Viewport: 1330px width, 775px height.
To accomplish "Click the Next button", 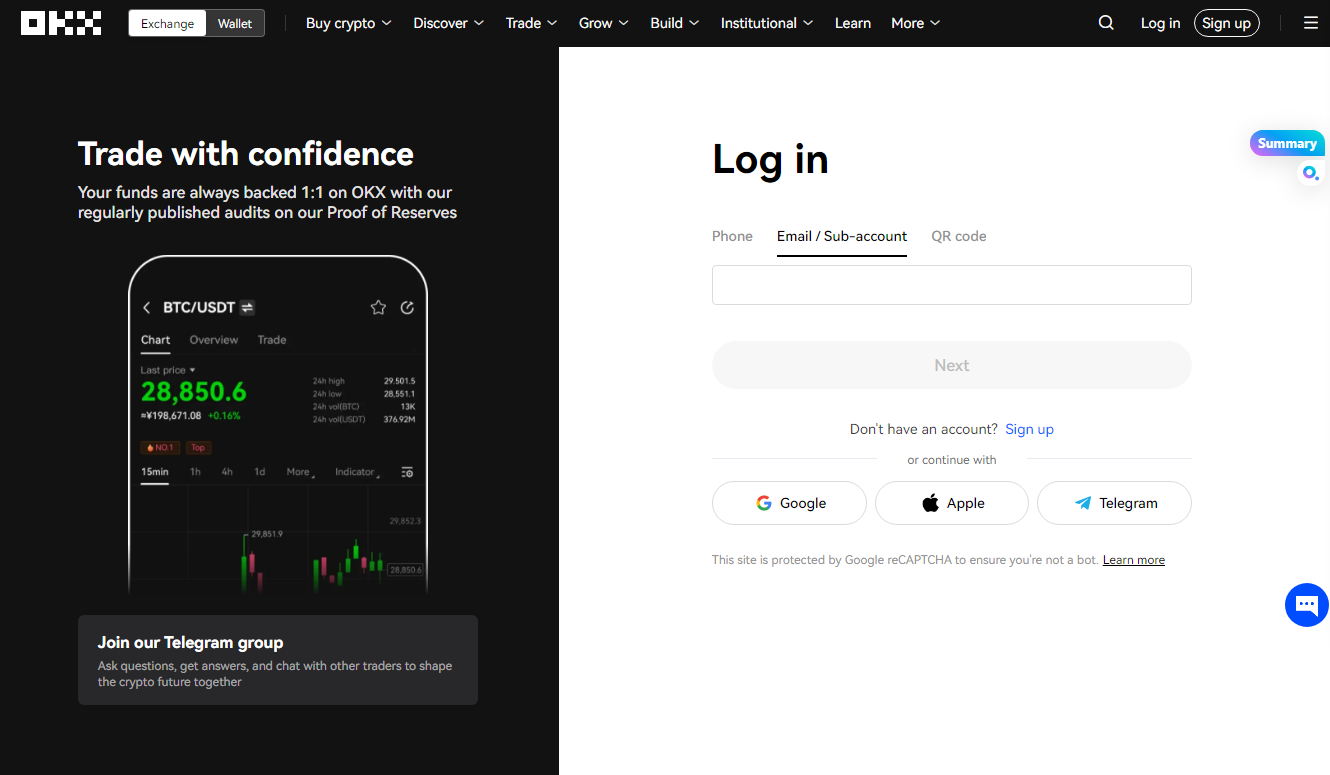I will coord(952,365).
